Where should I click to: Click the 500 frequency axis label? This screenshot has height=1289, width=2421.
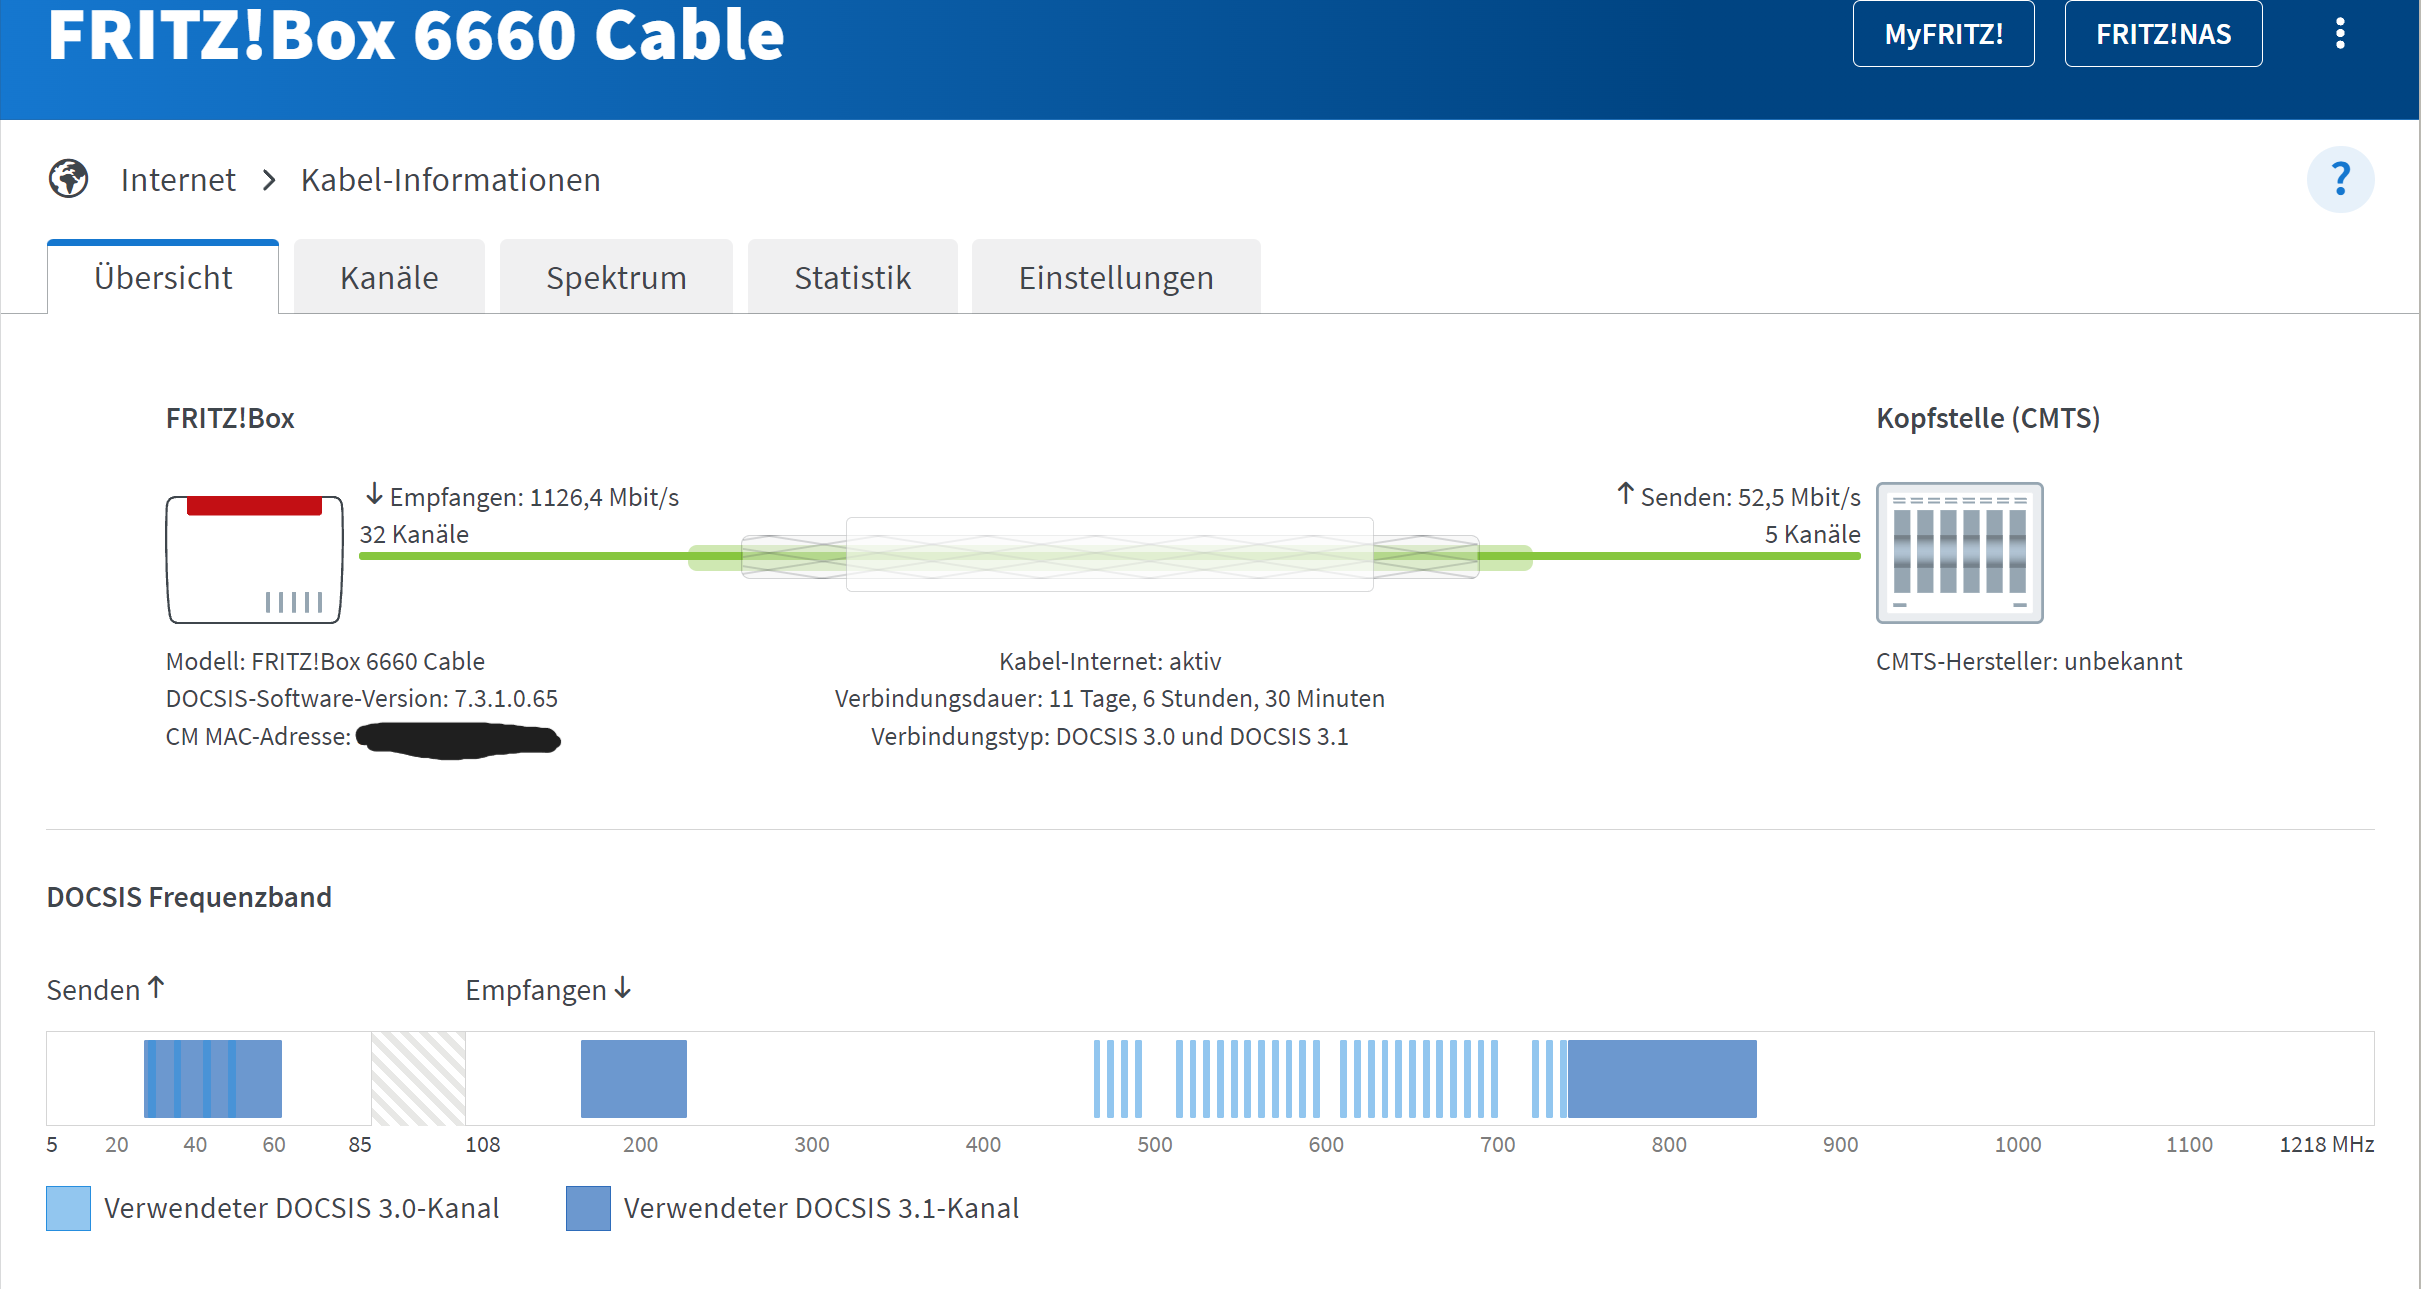[x=1154, y=1144]
